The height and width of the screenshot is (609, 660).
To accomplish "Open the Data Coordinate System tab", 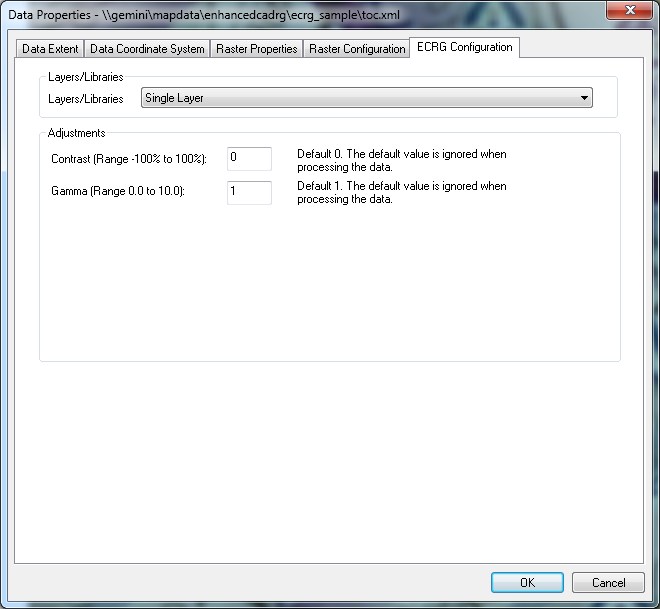I will tap(147, 49).
